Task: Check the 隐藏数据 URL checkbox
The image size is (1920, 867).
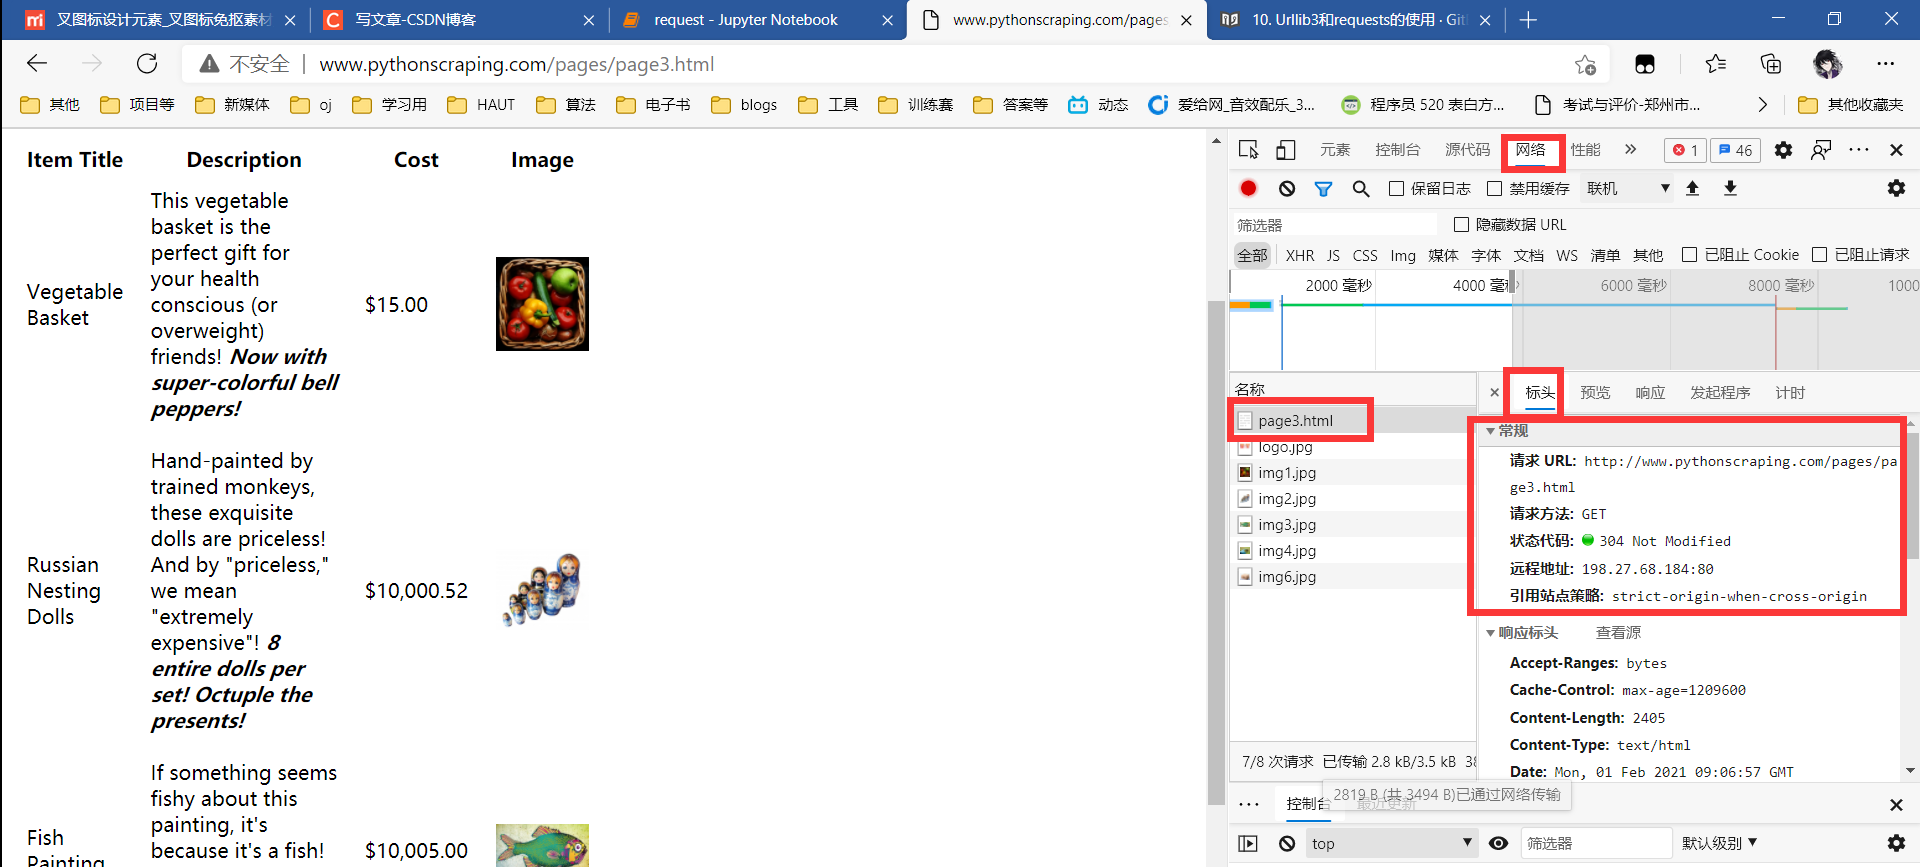Action: (1461, 225)
